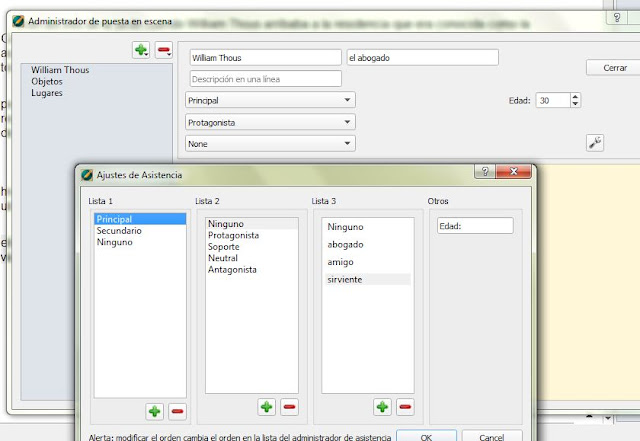The image size is (640, 441).
Task: Click the red remove icon in the Administrador window
Action: point(164,50)
